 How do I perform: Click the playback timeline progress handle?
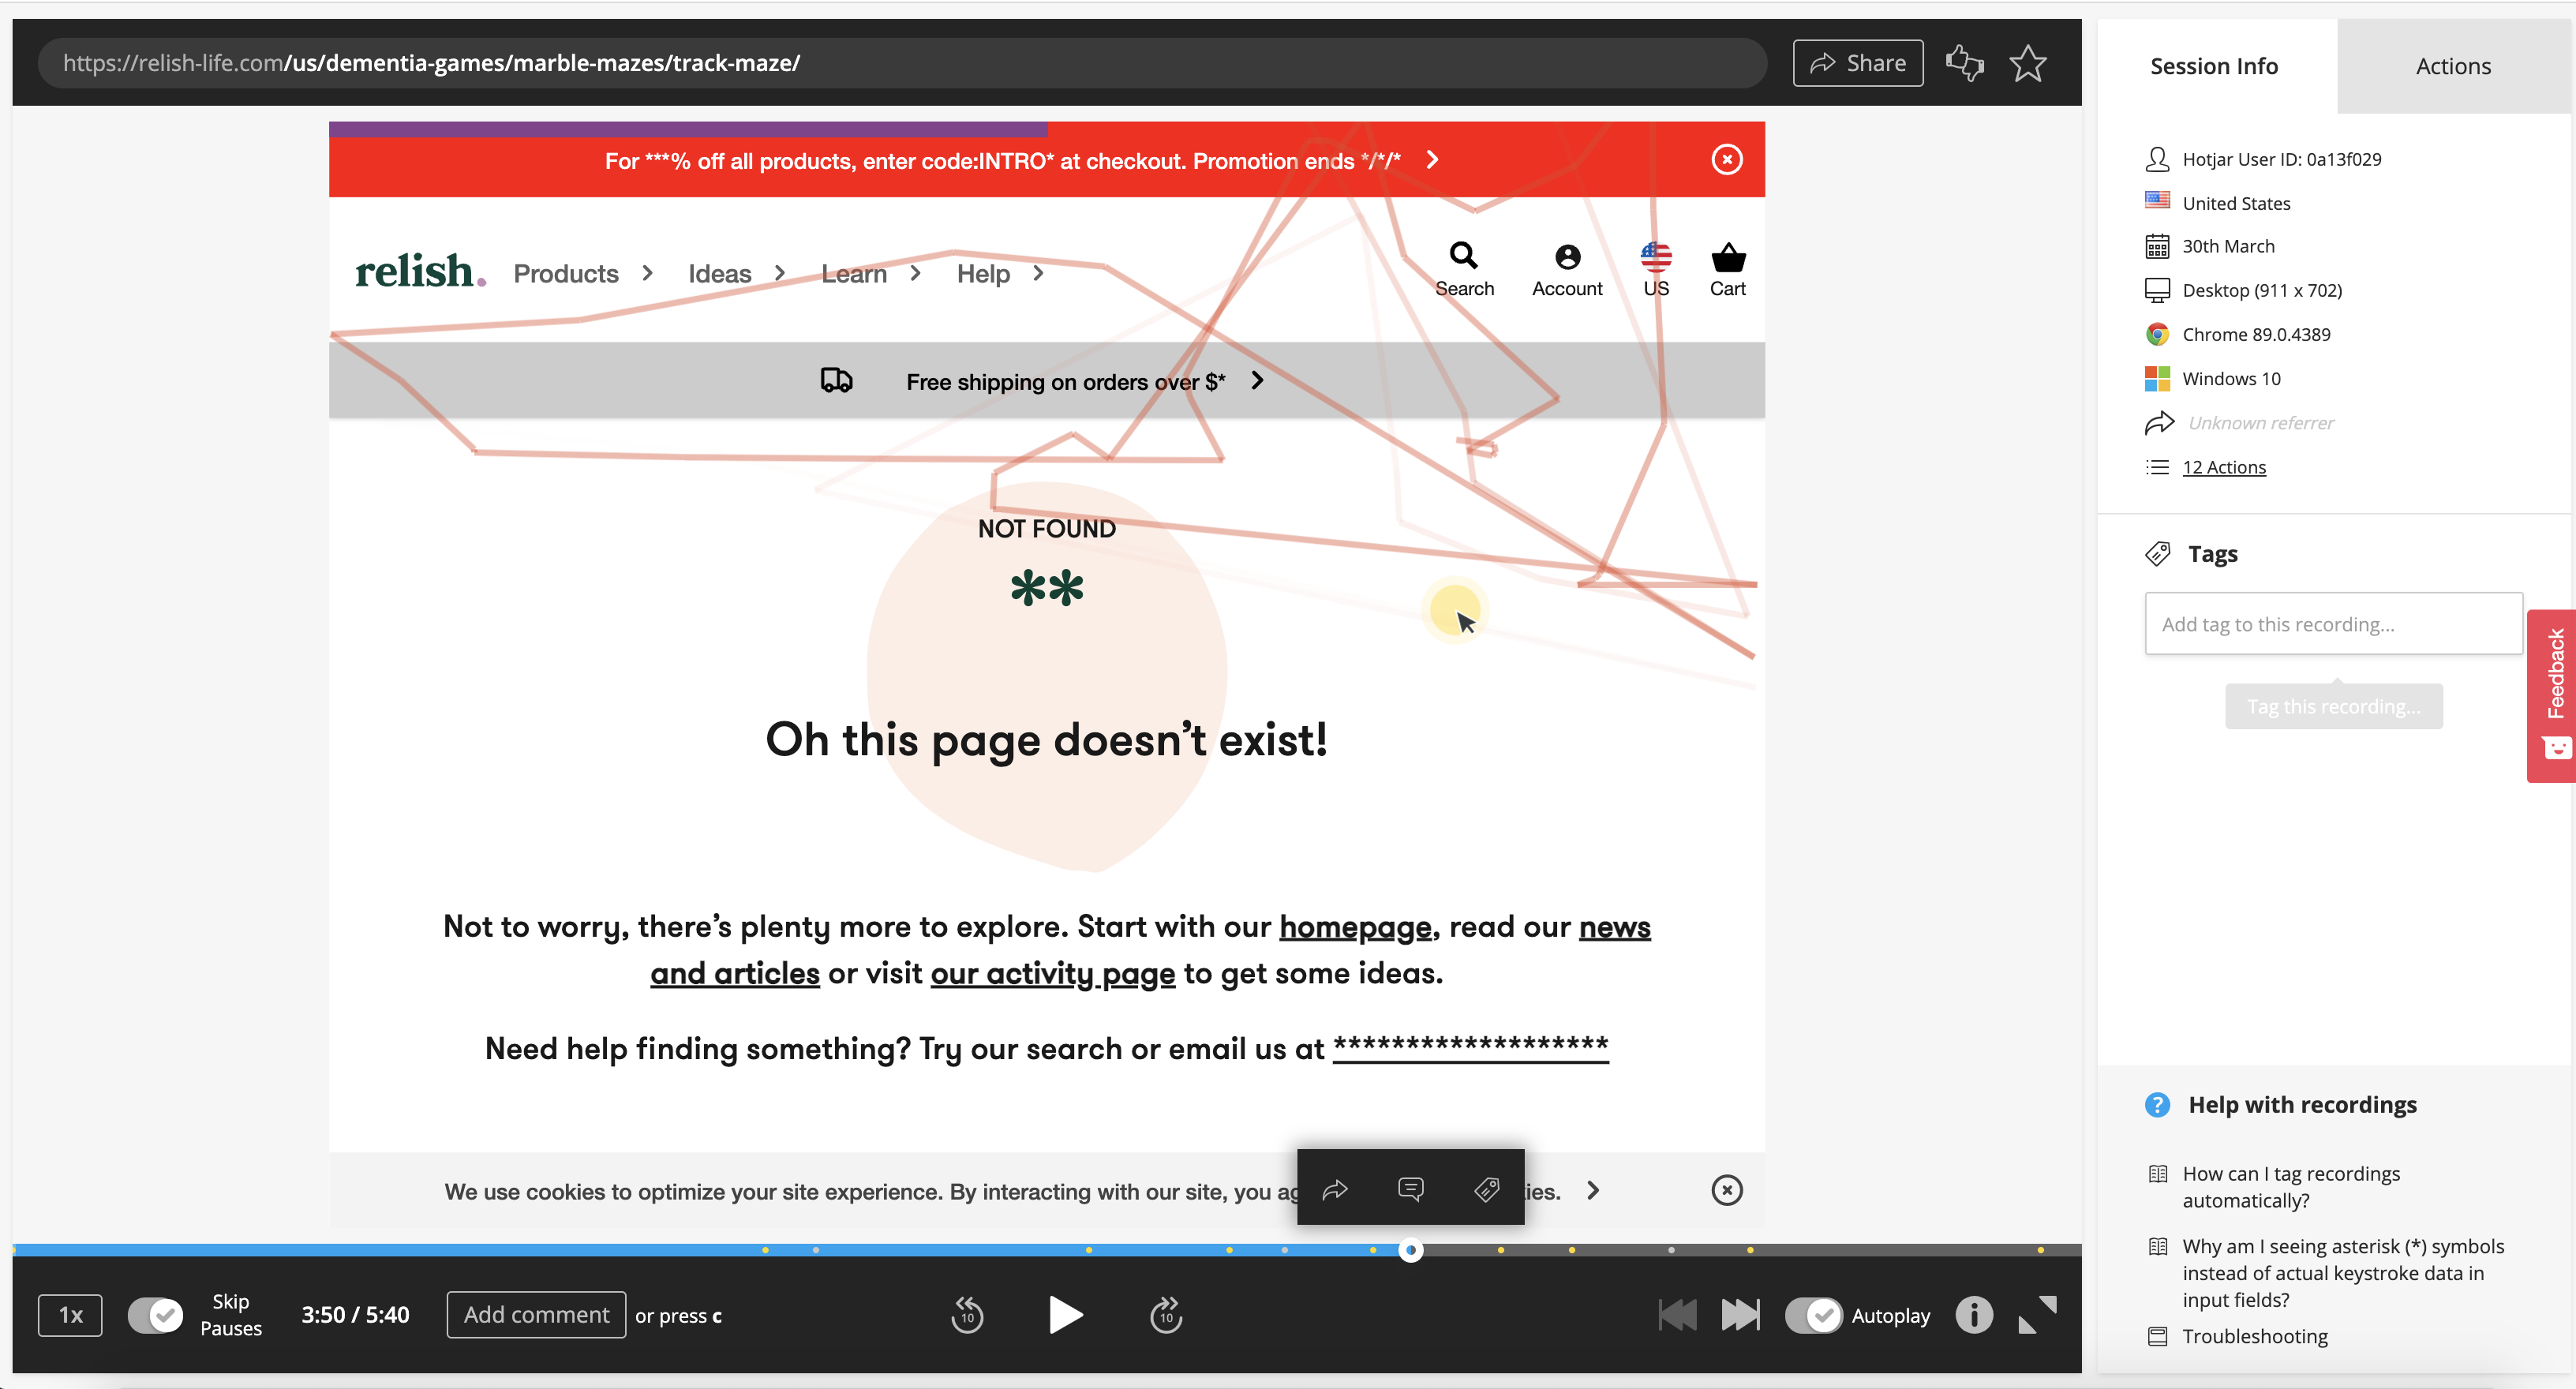pyautogui.click(x=1410, y=1250)
